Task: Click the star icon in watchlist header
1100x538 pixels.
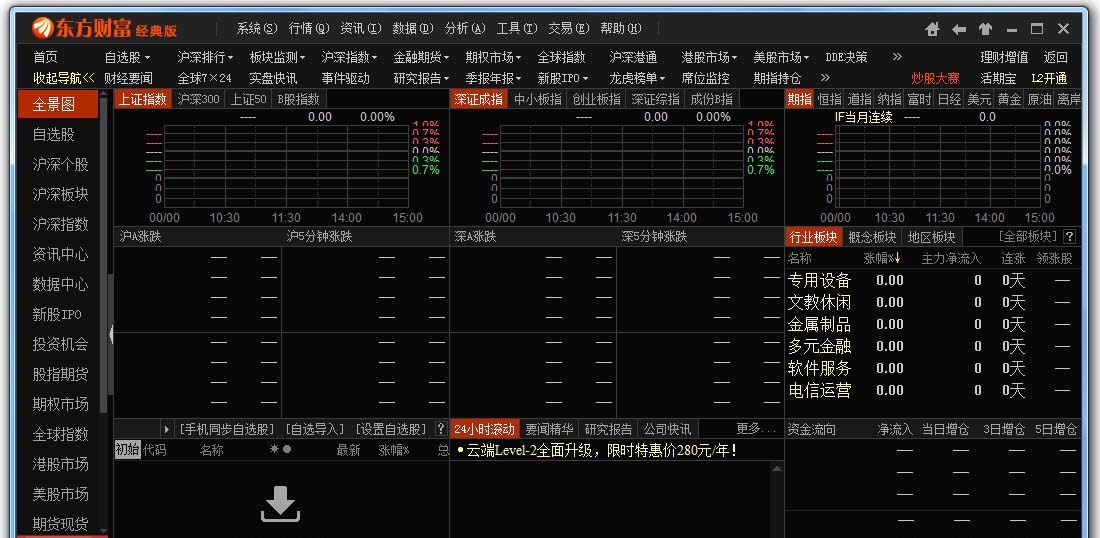Action: coord(274,449)
